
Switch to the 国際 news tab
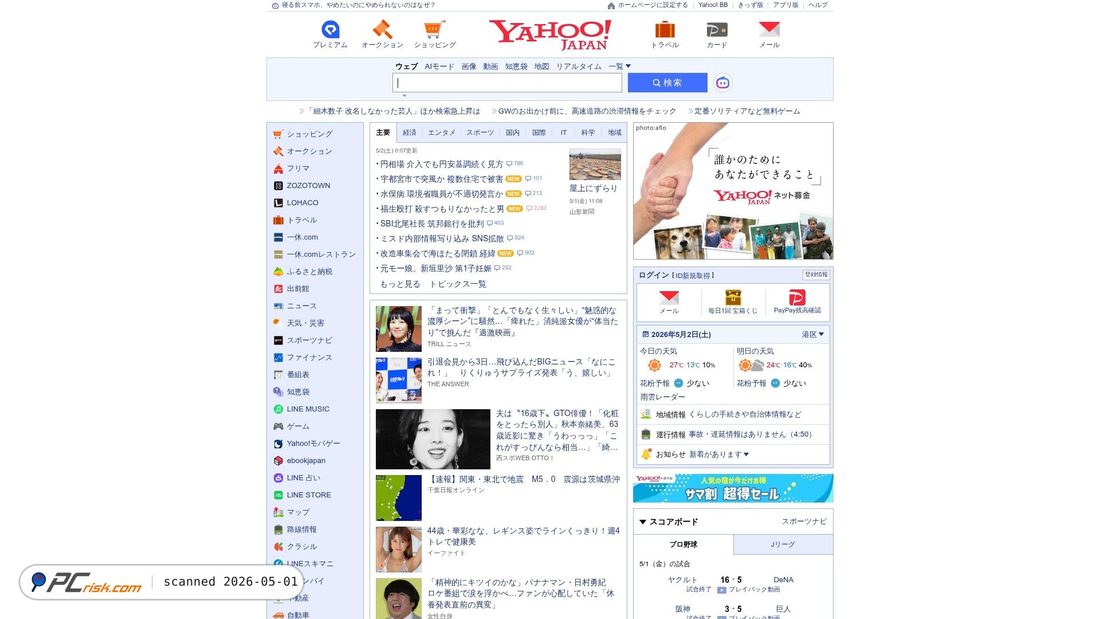click(x=539, y=133)
